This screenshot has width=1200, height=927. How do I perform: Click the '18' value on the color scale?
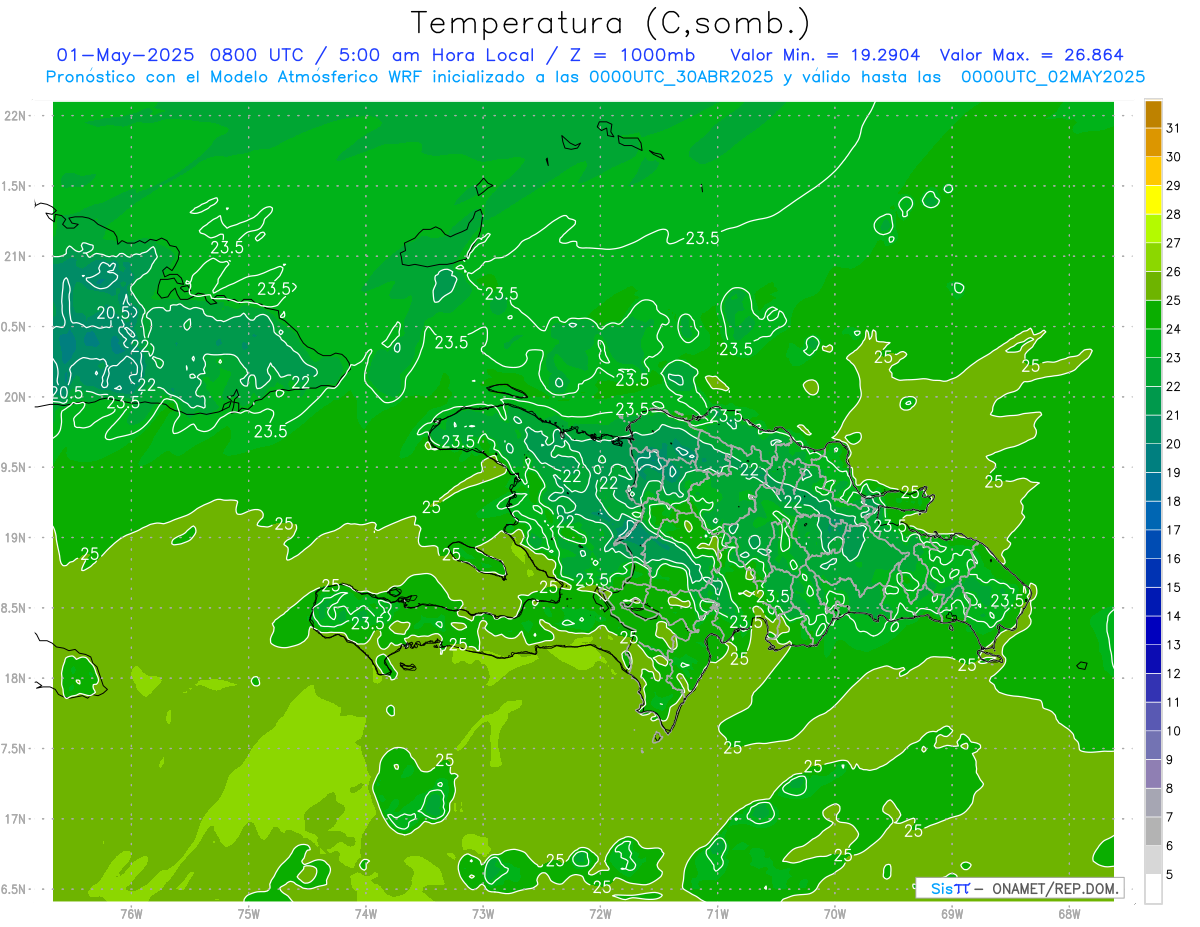click(1174, 501)
